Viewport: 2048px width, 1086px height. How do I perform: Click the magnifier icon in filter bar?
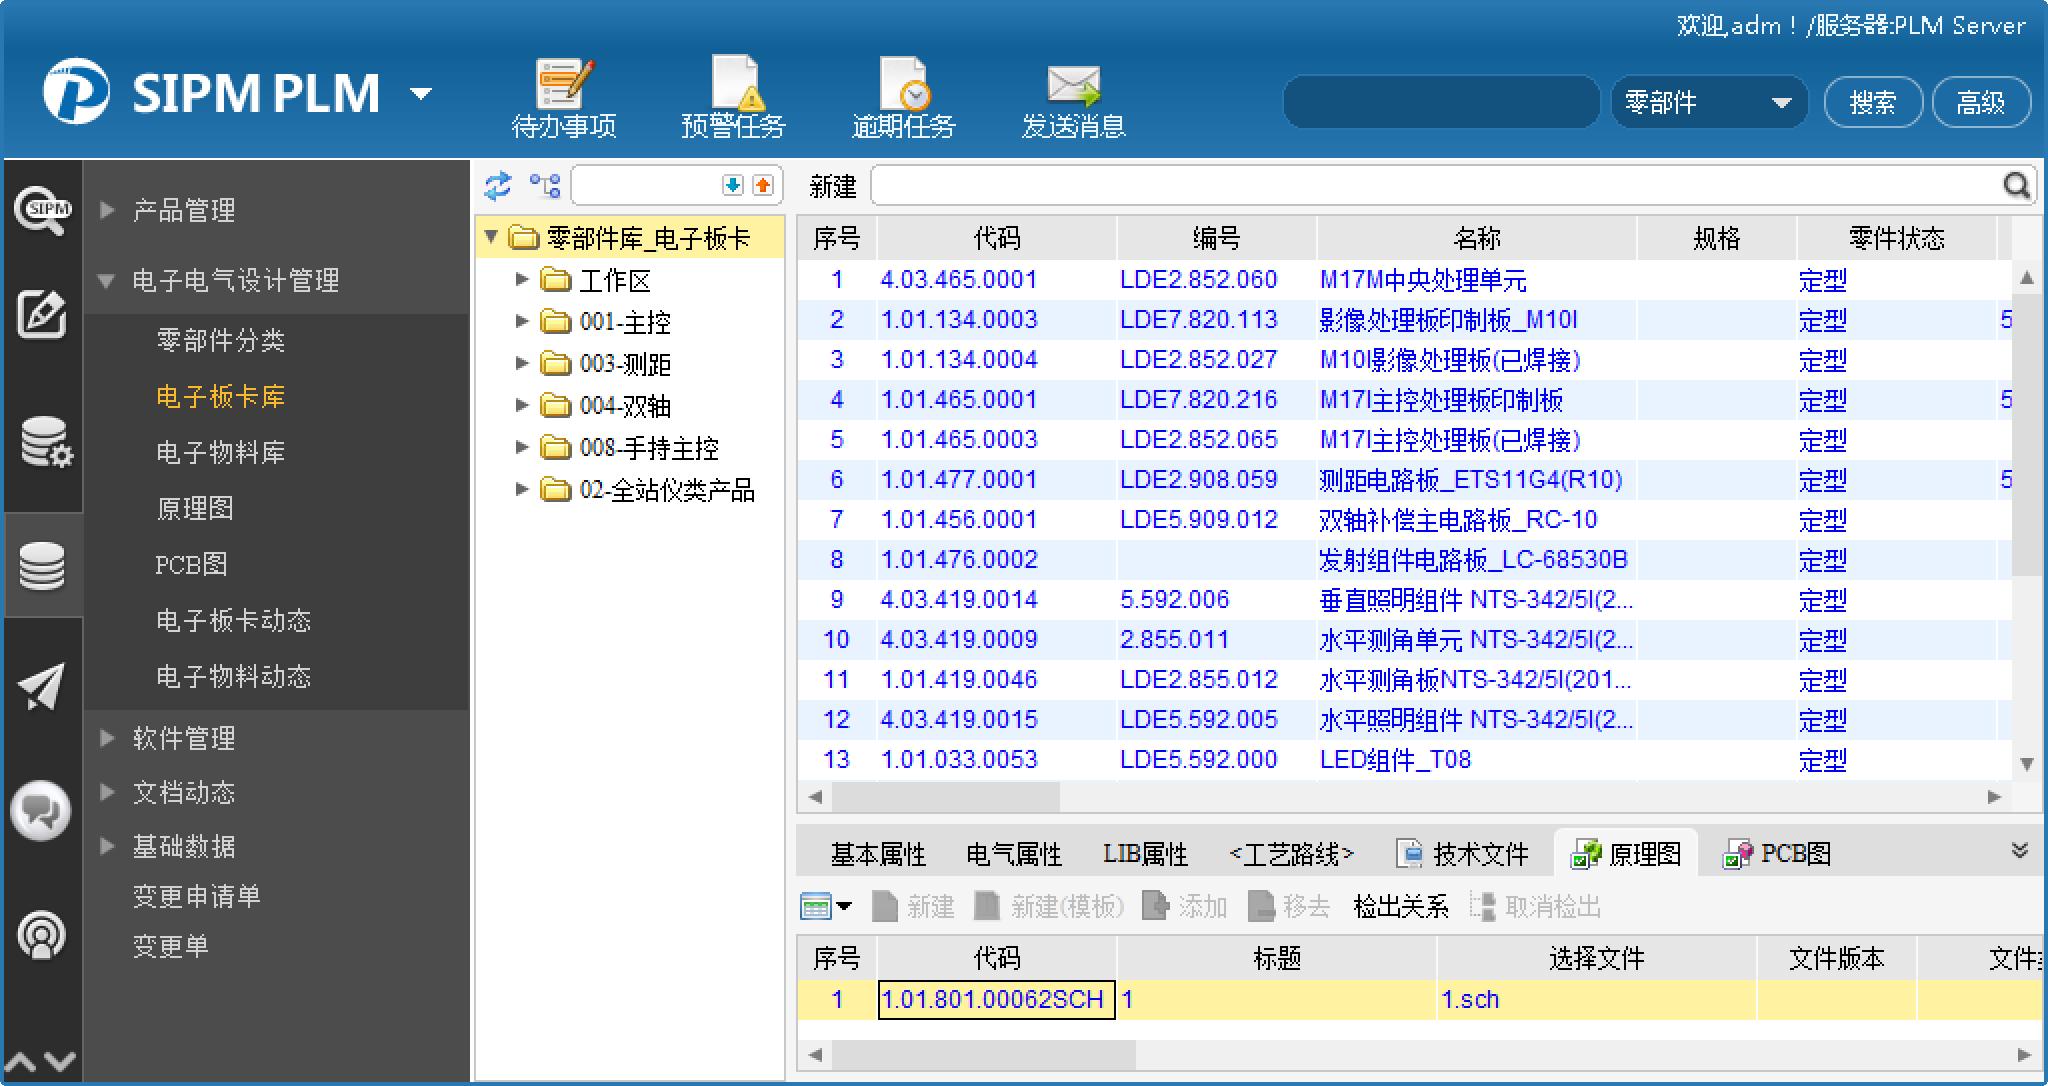[2017, 186]
